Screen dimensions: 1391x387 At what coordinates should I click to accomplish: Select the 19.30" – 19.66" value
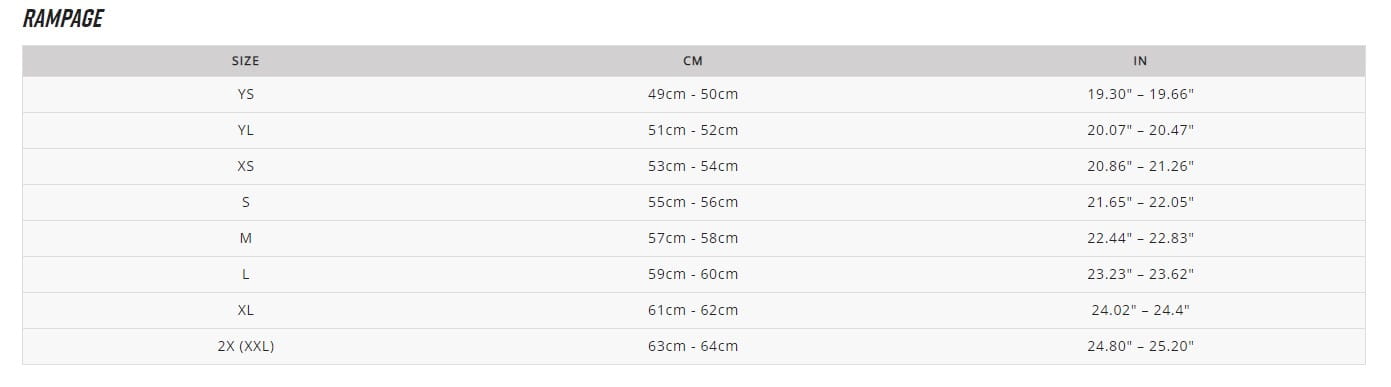tap(1140, 94)
